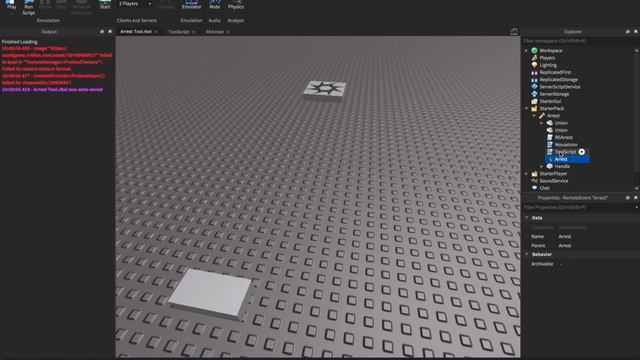640x360 pixels.
Task: Select the REArrest script in Explorer
Action: pos(563,138)
